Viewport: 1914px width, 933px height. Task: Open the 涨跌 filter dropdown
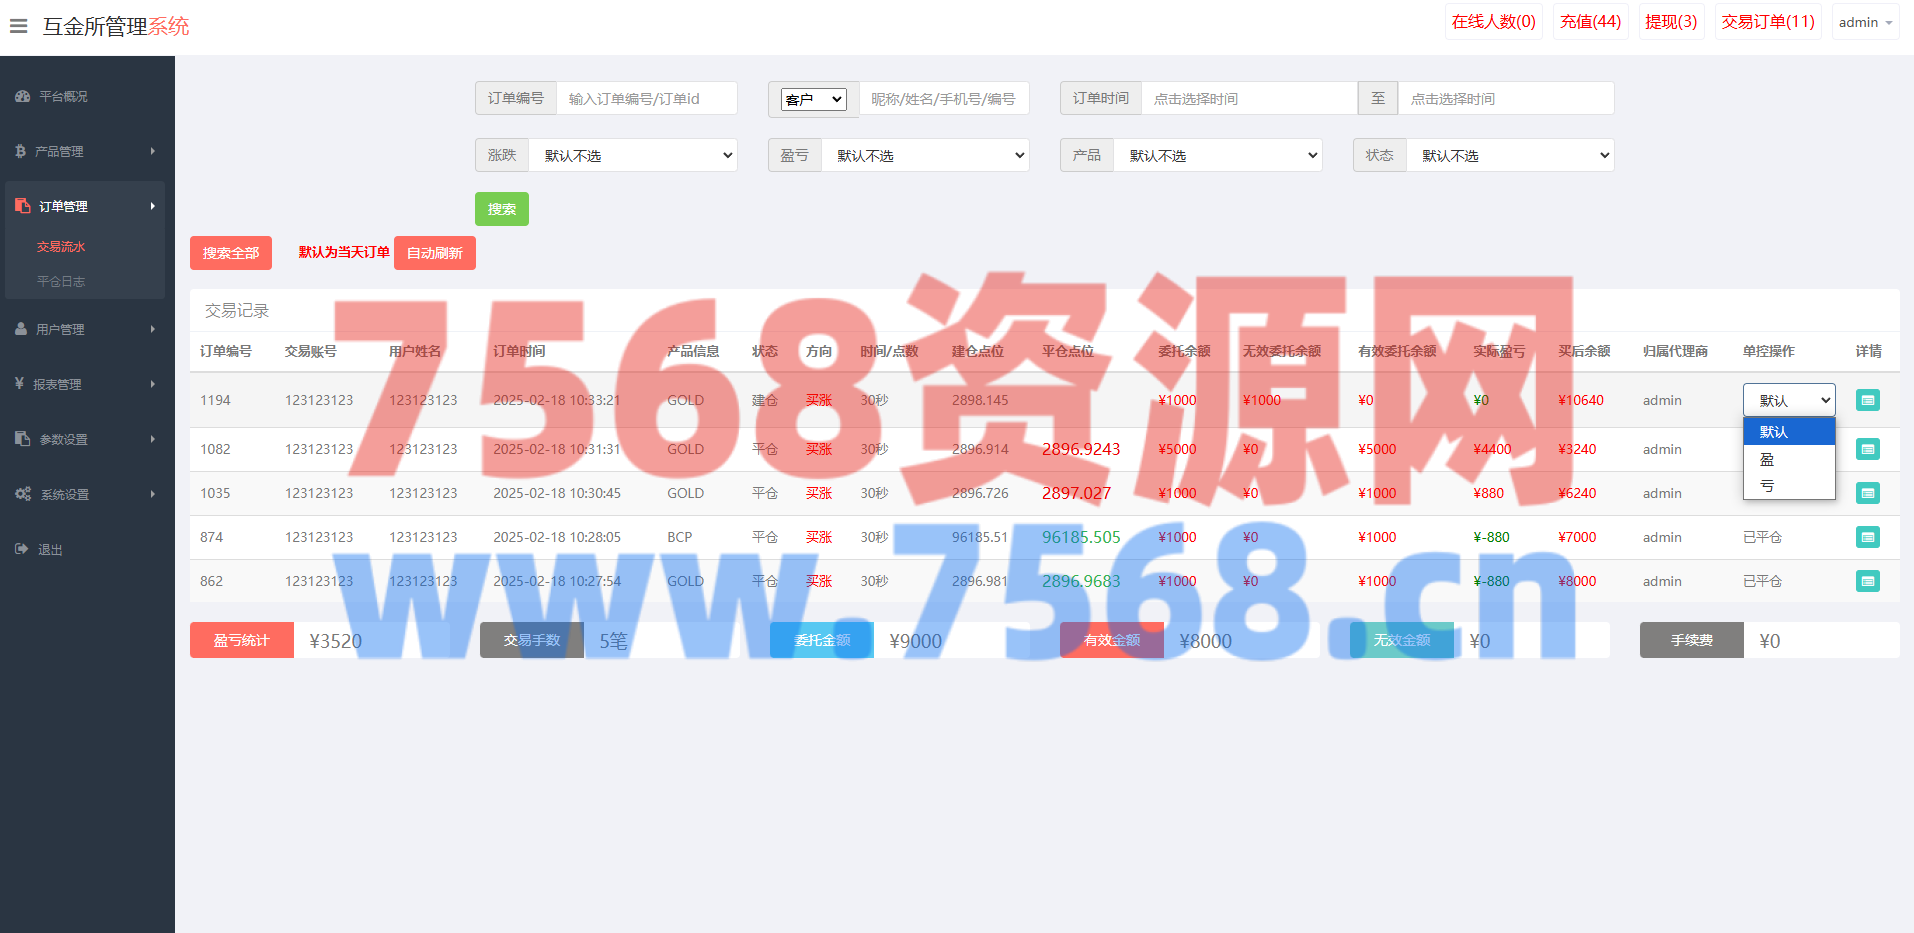coord(633,156)
